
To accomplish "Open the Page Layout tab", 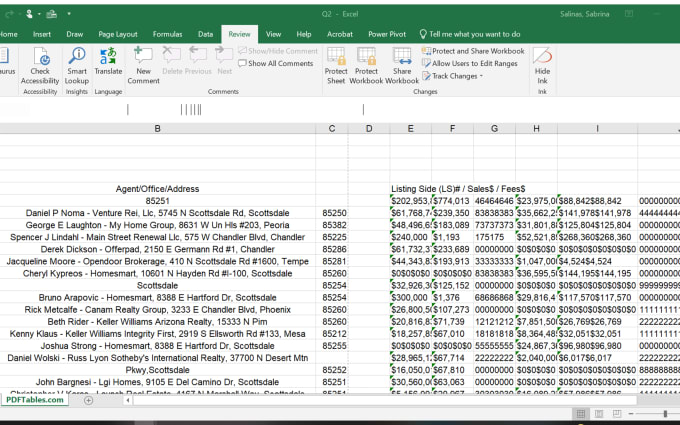I will click(118, 34).
